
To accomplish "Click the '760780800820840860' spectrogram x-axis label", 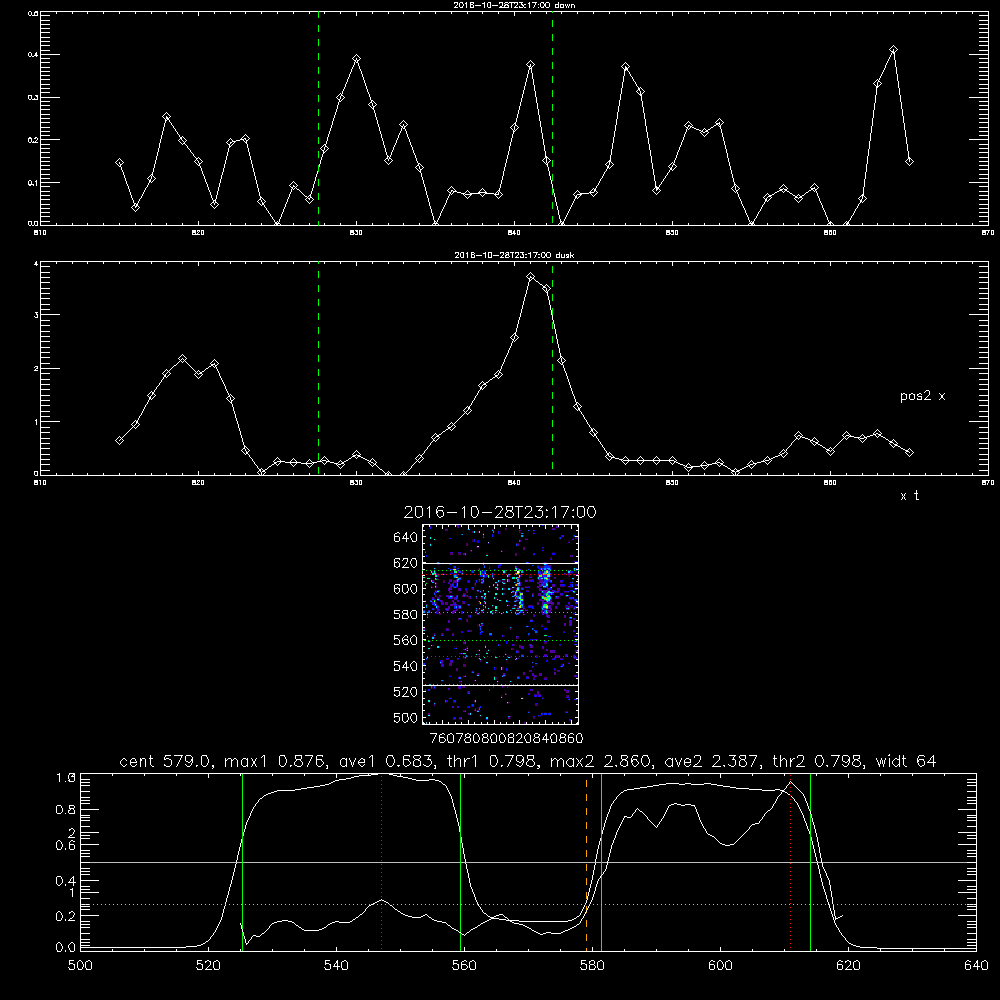I will tap(506, 739).
